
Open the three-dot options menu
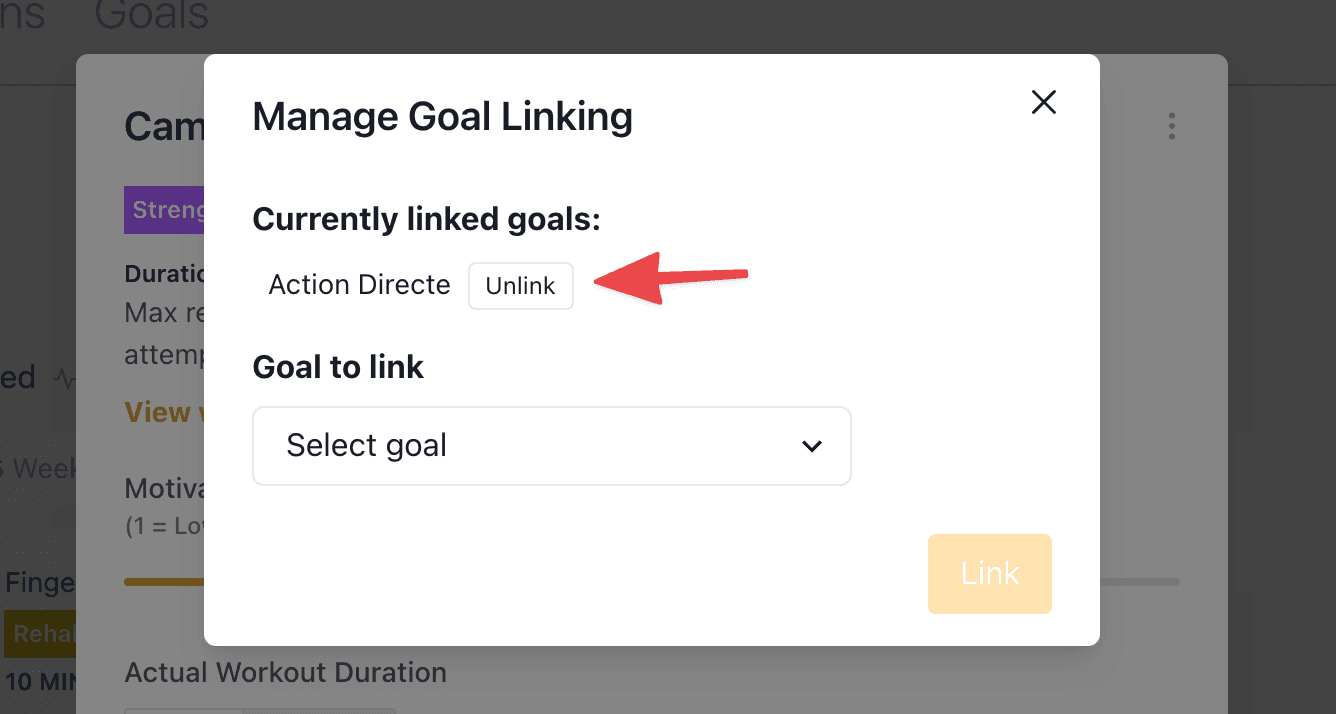pos(1171,126)
